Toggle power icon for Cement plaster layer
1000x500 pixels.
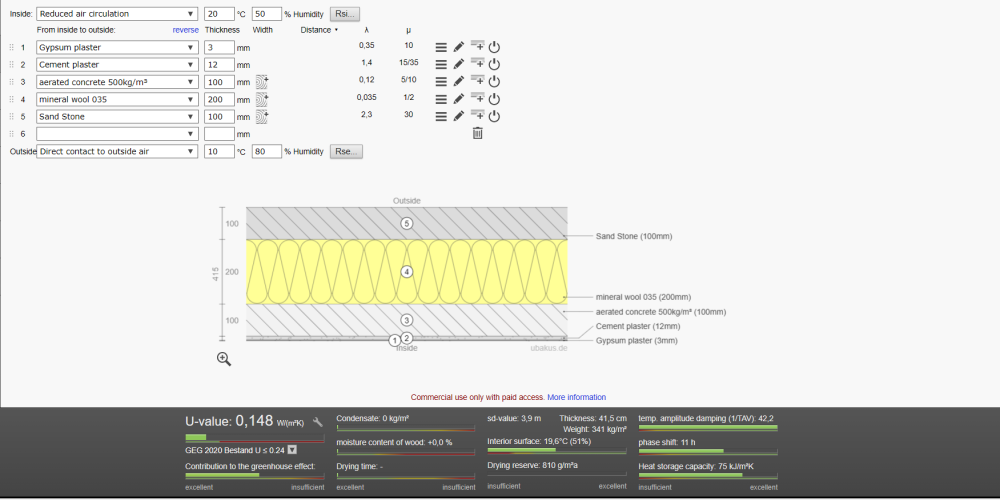pyautogui.click(x=494, y=64)
